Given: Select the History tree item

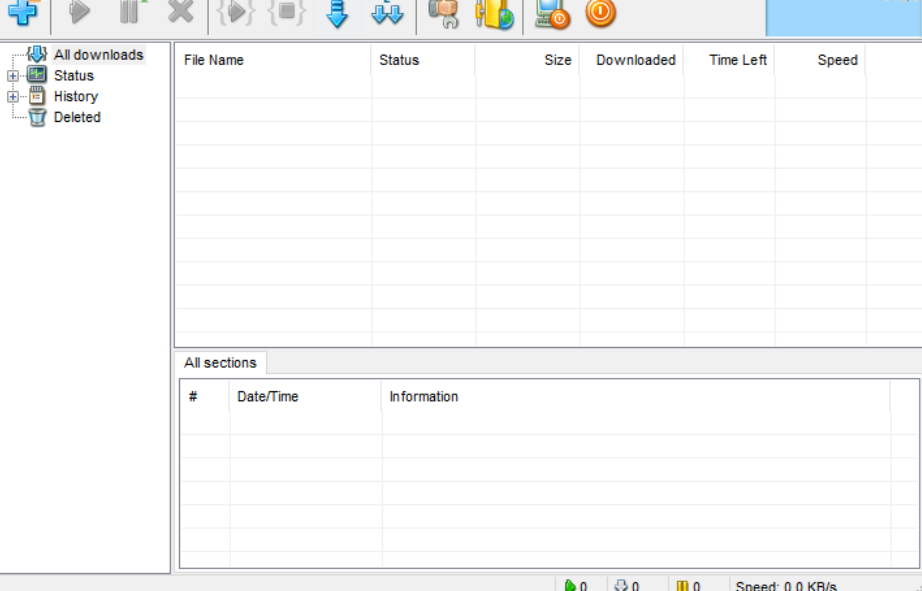Looking at the screenshot, I should click(x=76, y=96).
